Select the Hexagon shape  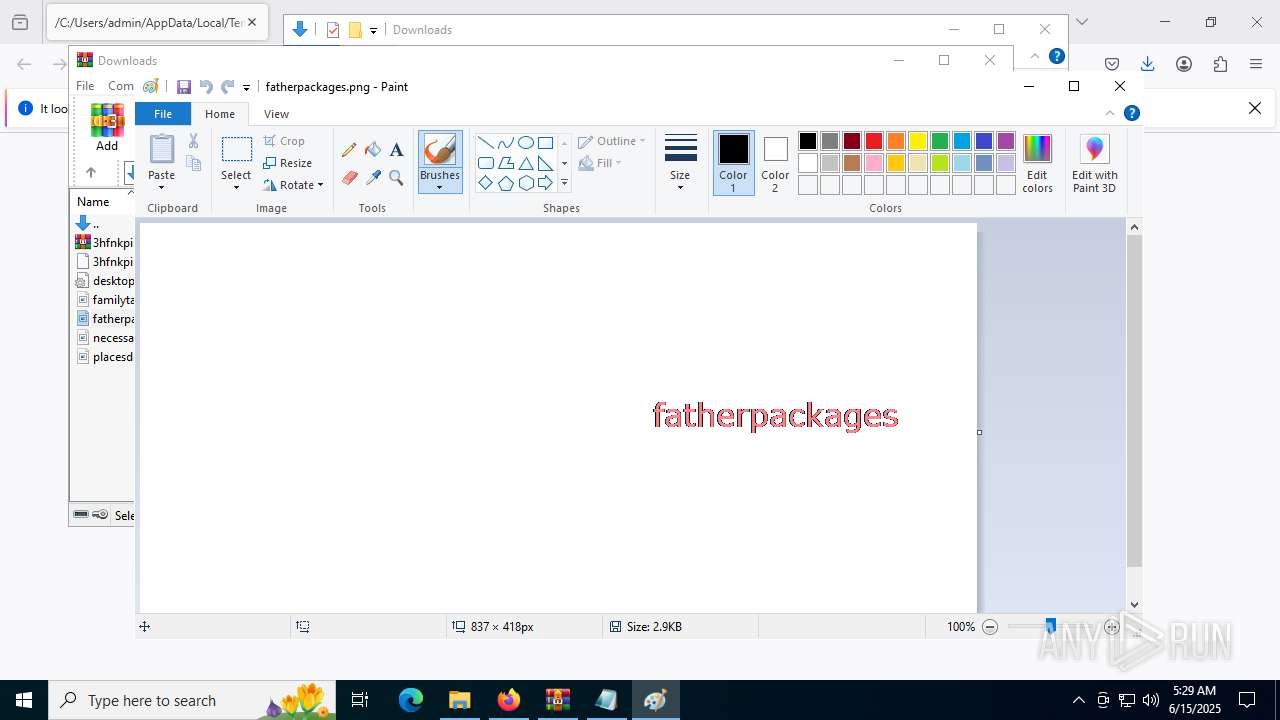(525, 183)
